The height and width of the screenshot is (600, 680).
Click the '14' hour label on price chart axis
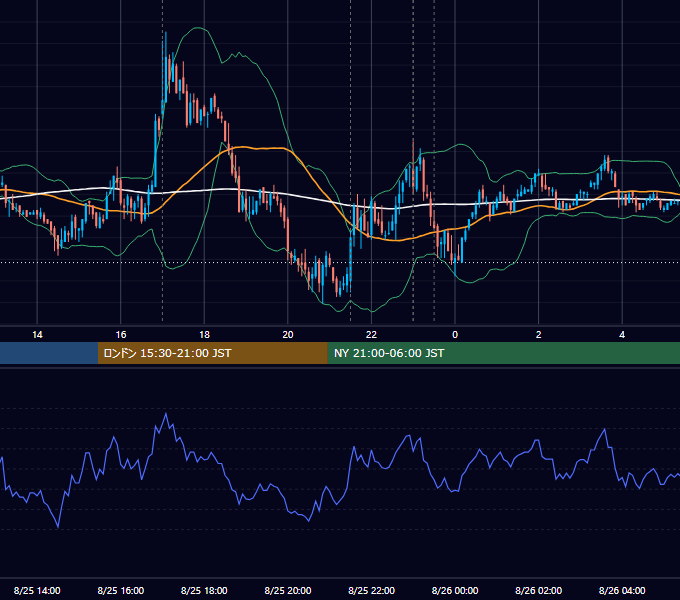(37, 335)
